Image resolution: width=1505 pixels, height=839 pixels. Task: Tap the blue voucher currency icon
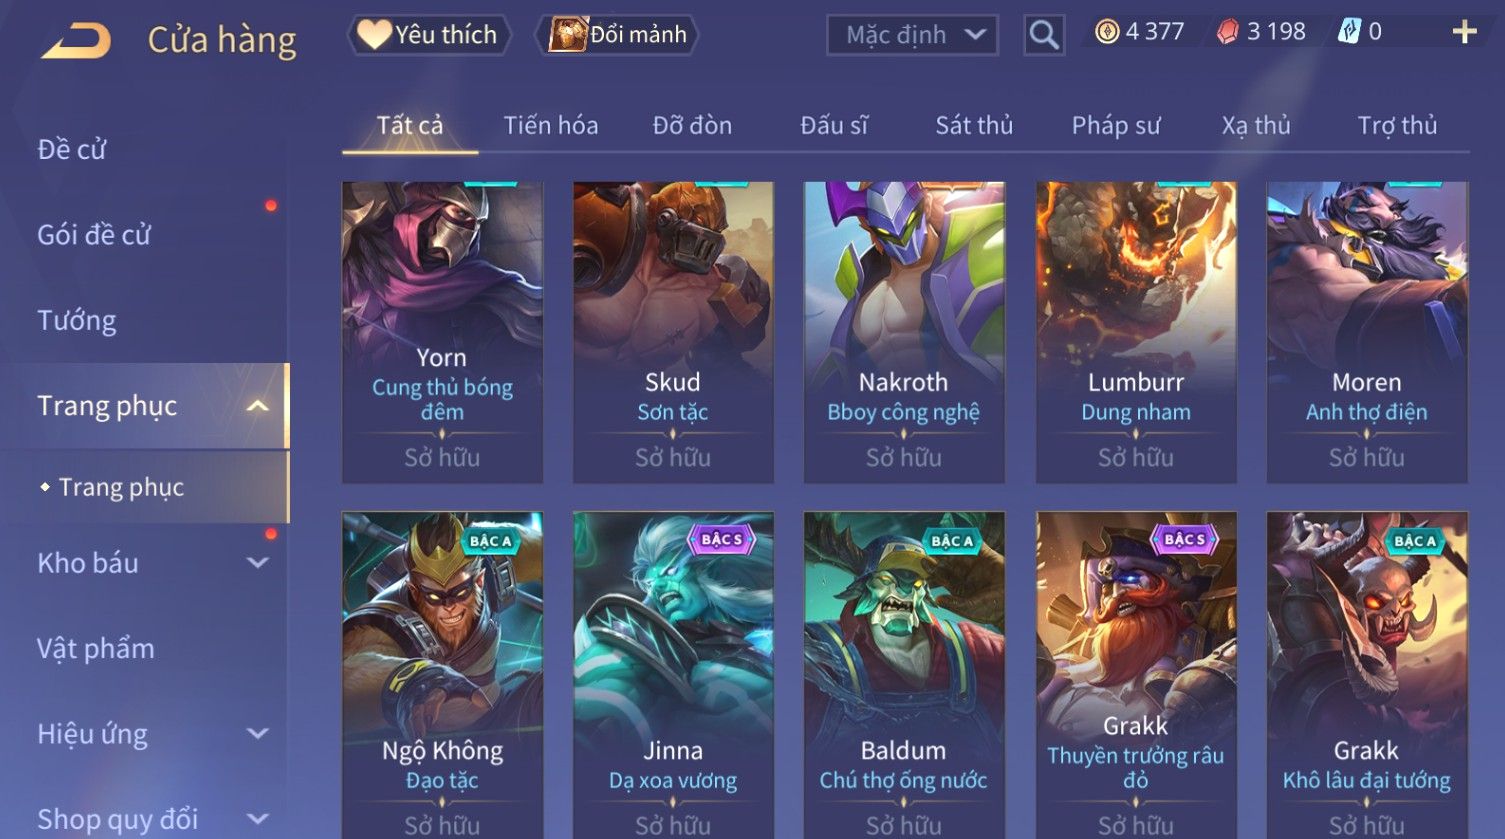coord(1349,32)
